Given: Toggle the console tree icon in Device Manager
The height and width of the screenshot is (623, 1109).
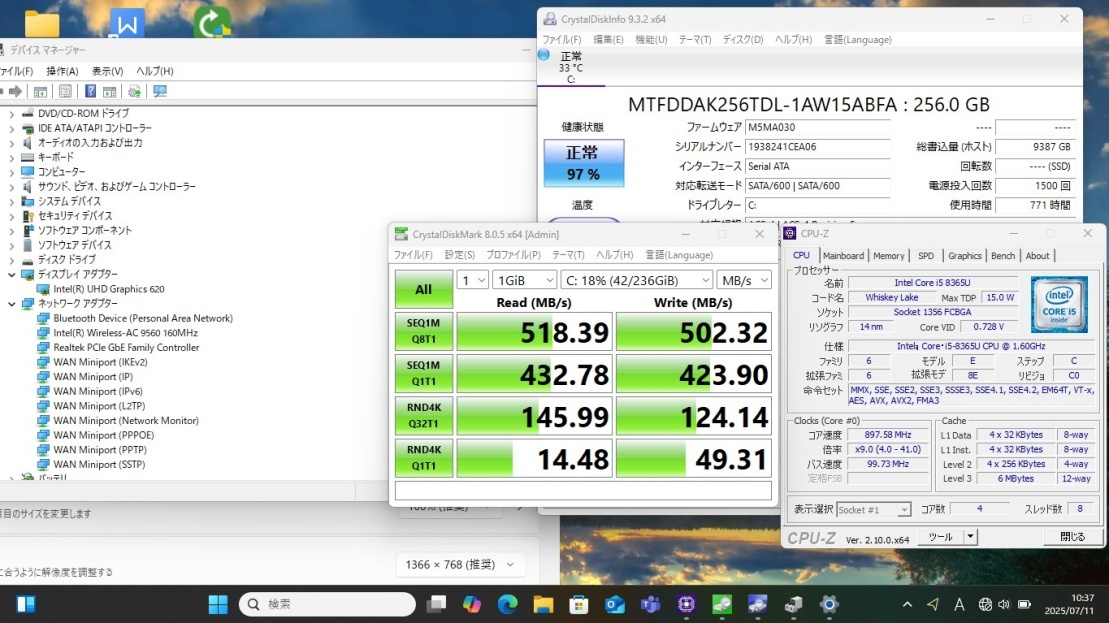Looking at the screenshot, I should tap(40, 91).
